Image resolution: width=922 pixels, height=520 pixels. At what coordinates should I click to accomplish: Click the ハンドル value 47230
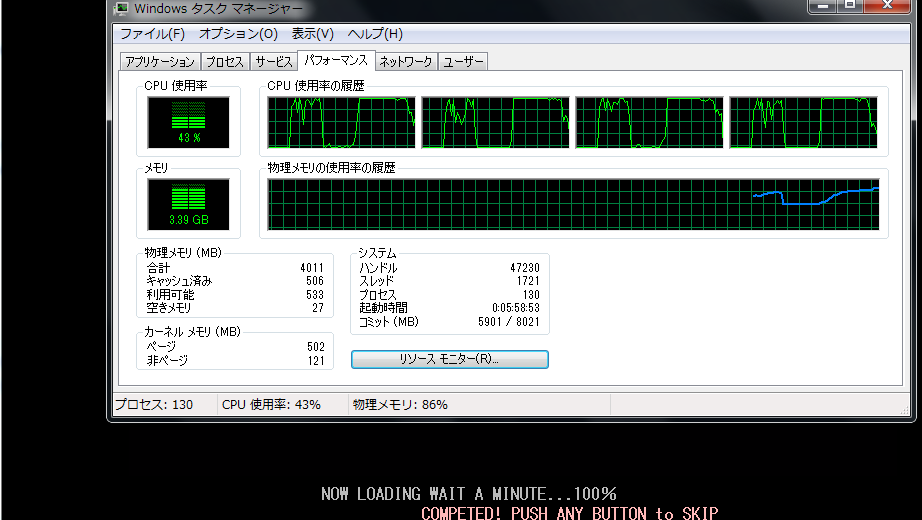[525, 268]
